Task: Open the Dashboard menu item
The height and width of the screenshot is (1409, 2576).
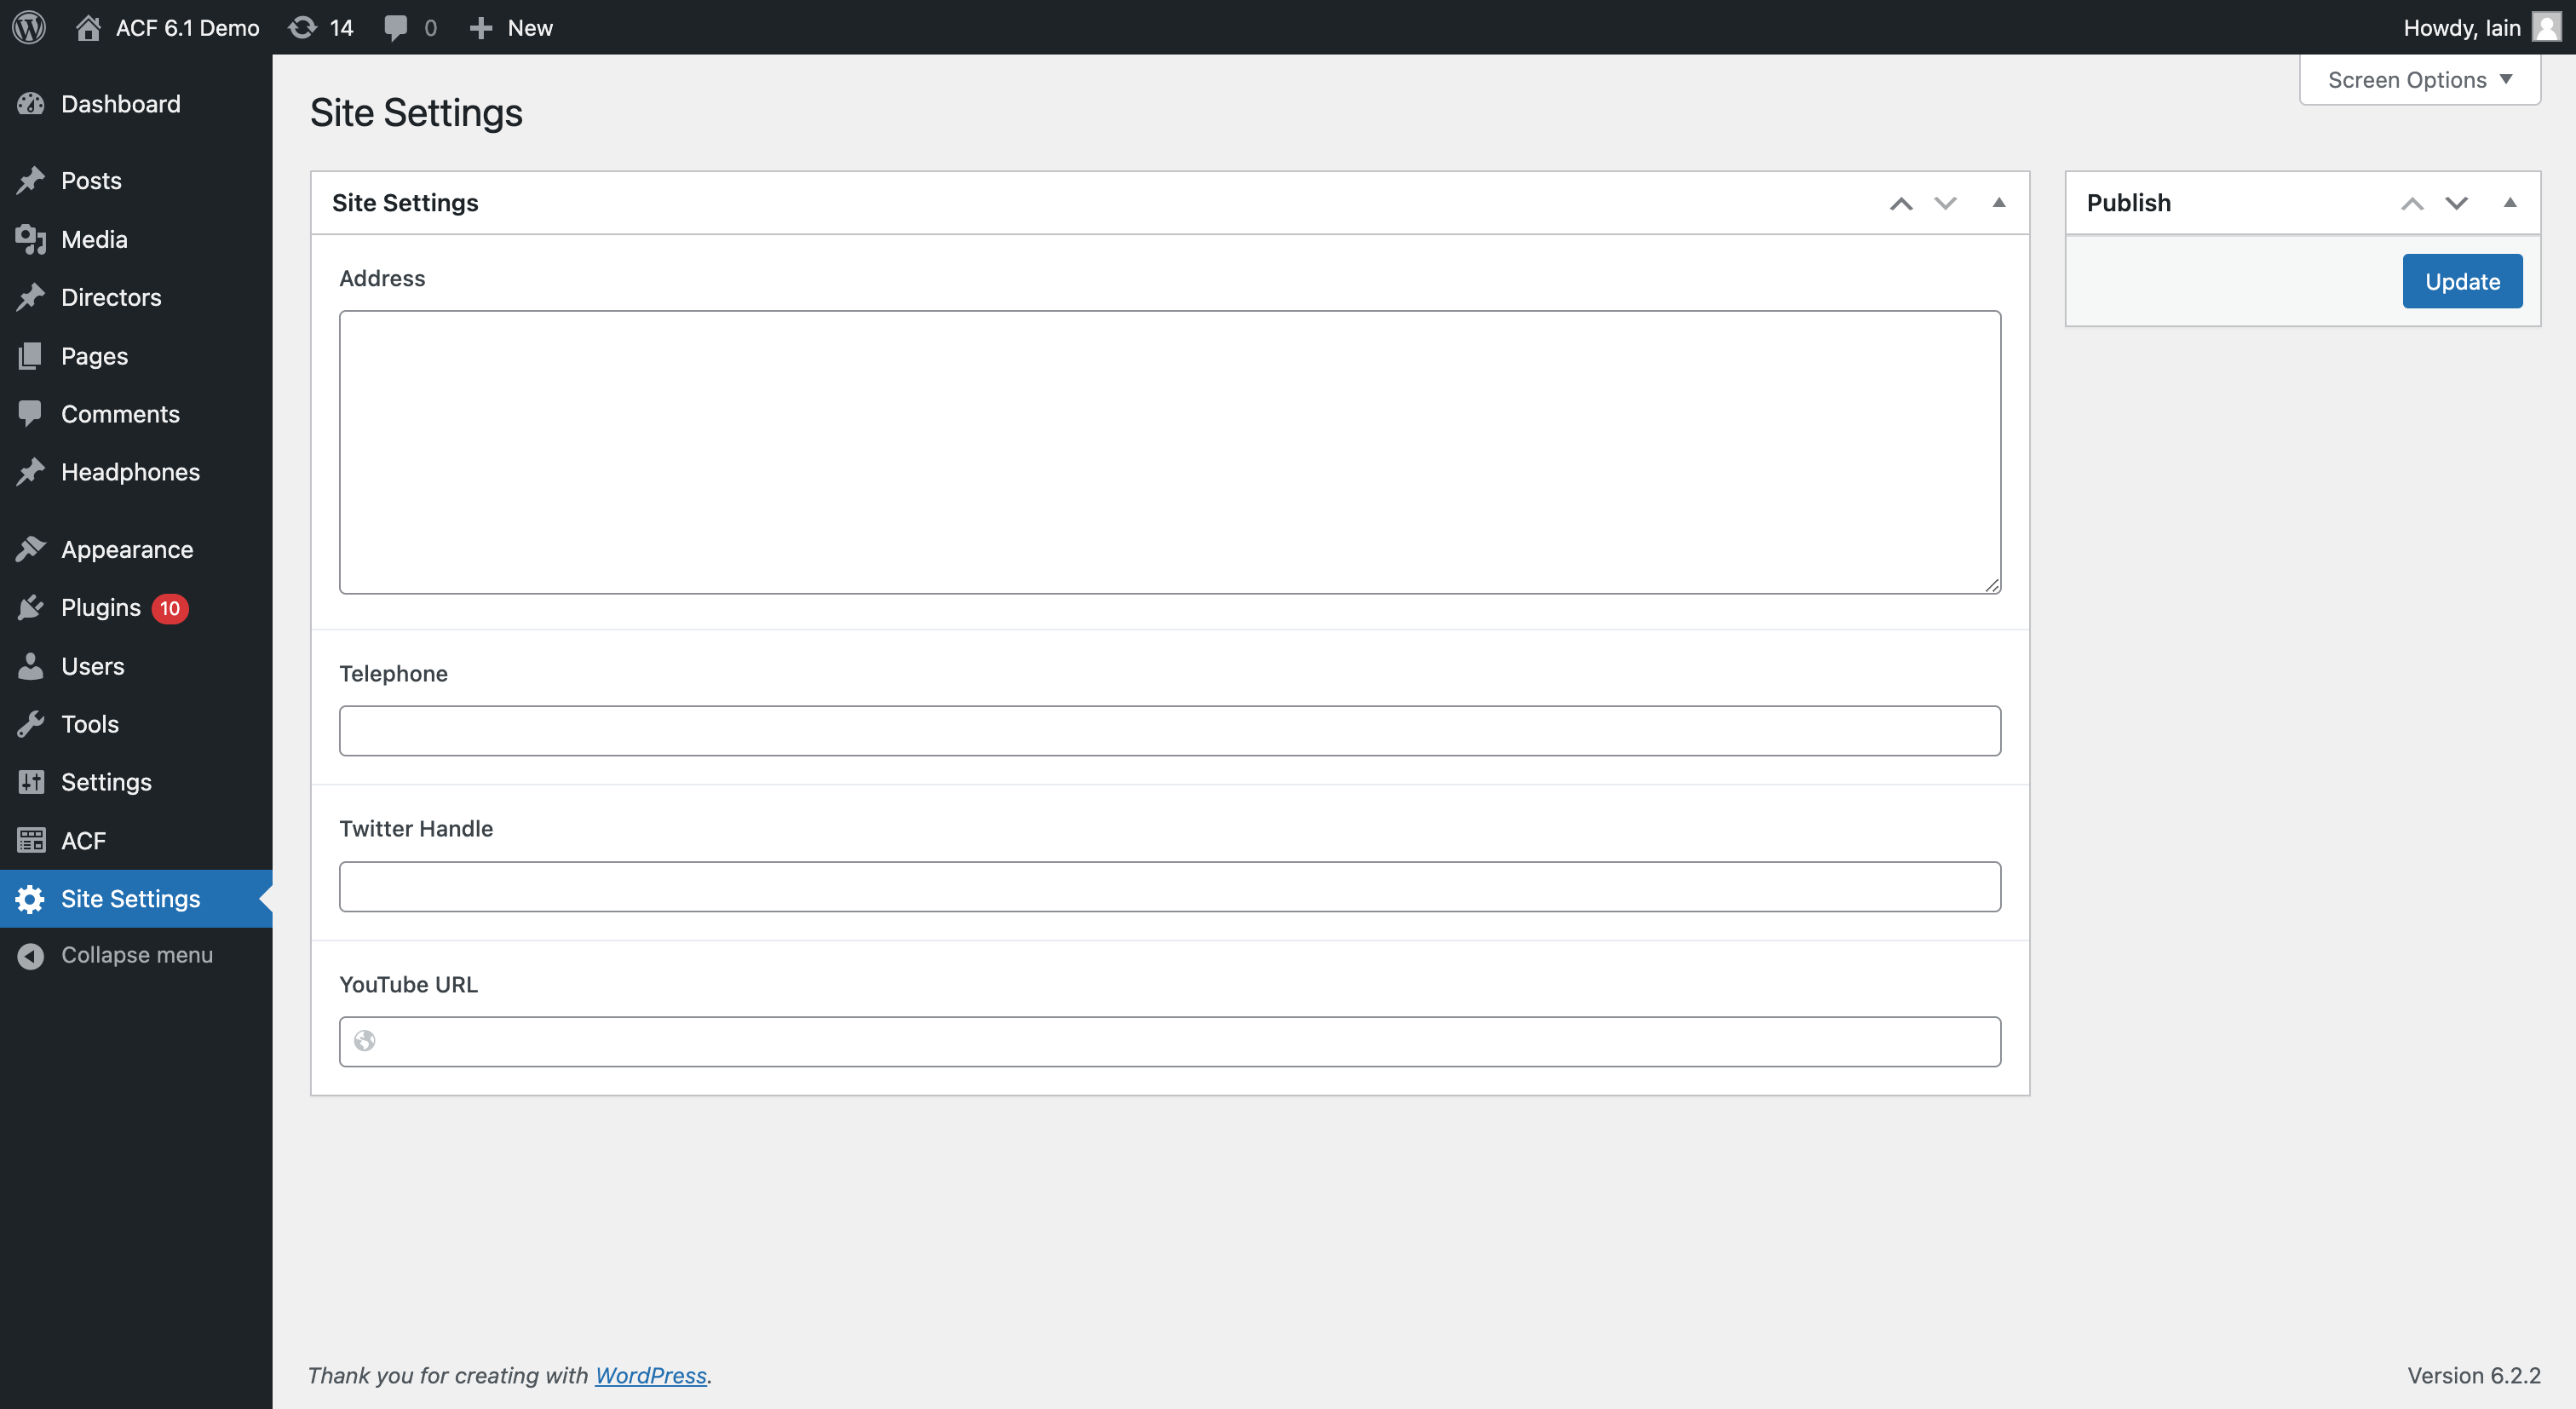Action: [x=120, y=102]
